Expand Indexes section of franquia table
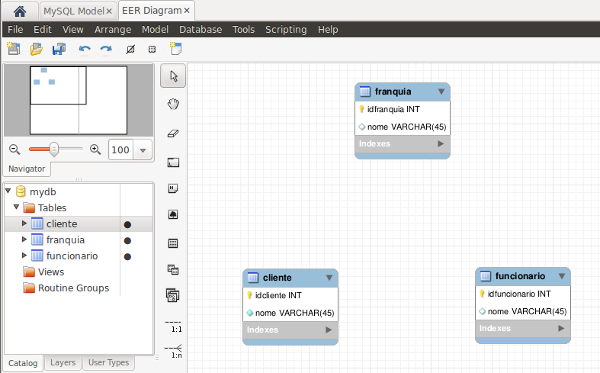 click(x=441, y=144)
